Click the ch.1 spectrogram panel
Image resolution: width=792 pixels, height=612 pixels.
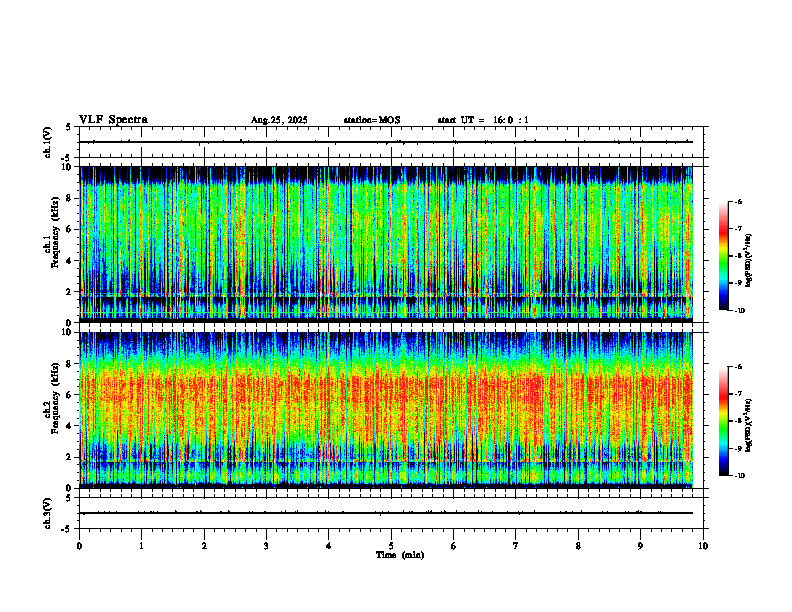pyautogui.click(x=386, y=244)
